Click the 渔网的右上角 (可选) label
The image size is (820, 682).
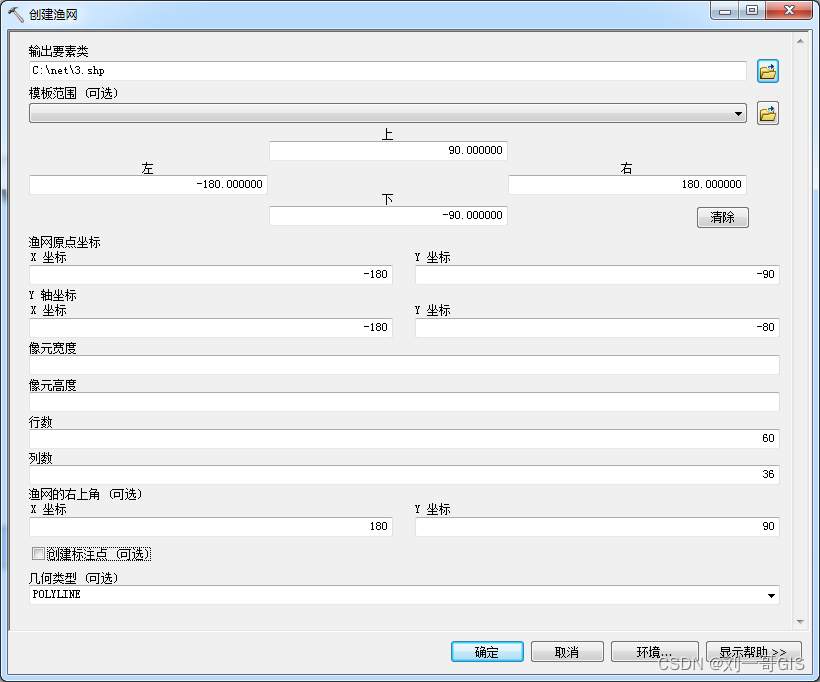(85, 494)
